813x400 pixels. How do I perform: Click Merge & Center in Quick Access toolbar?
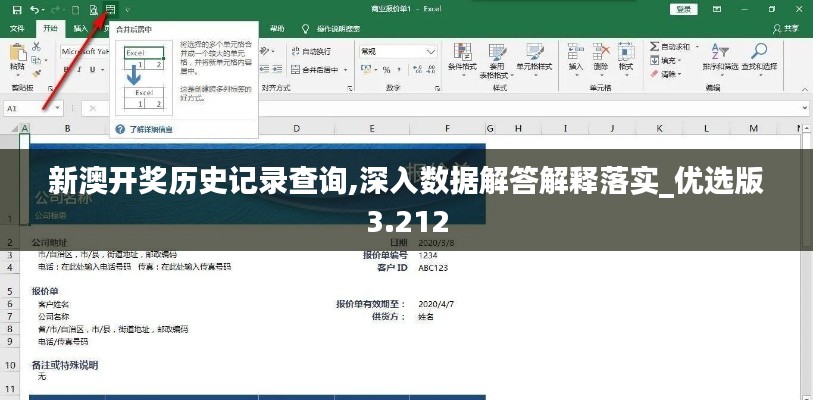pyautogui.click(x=110, y=9)
